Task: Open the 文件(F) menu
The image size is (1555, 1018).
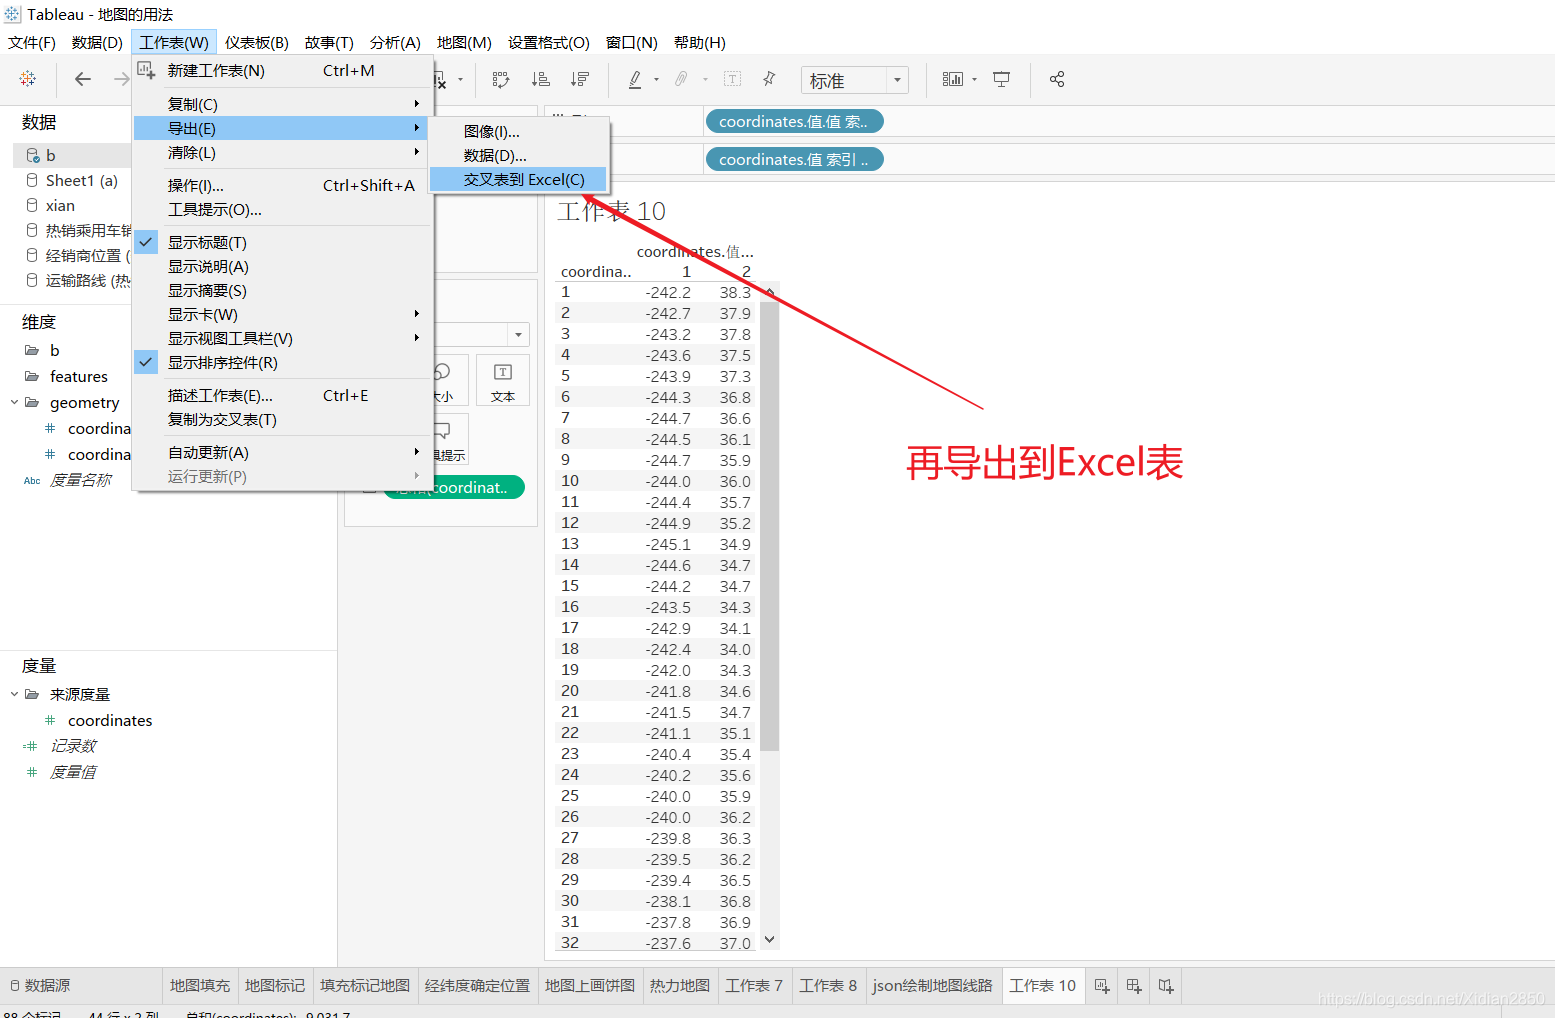Action: click(32, 42)
